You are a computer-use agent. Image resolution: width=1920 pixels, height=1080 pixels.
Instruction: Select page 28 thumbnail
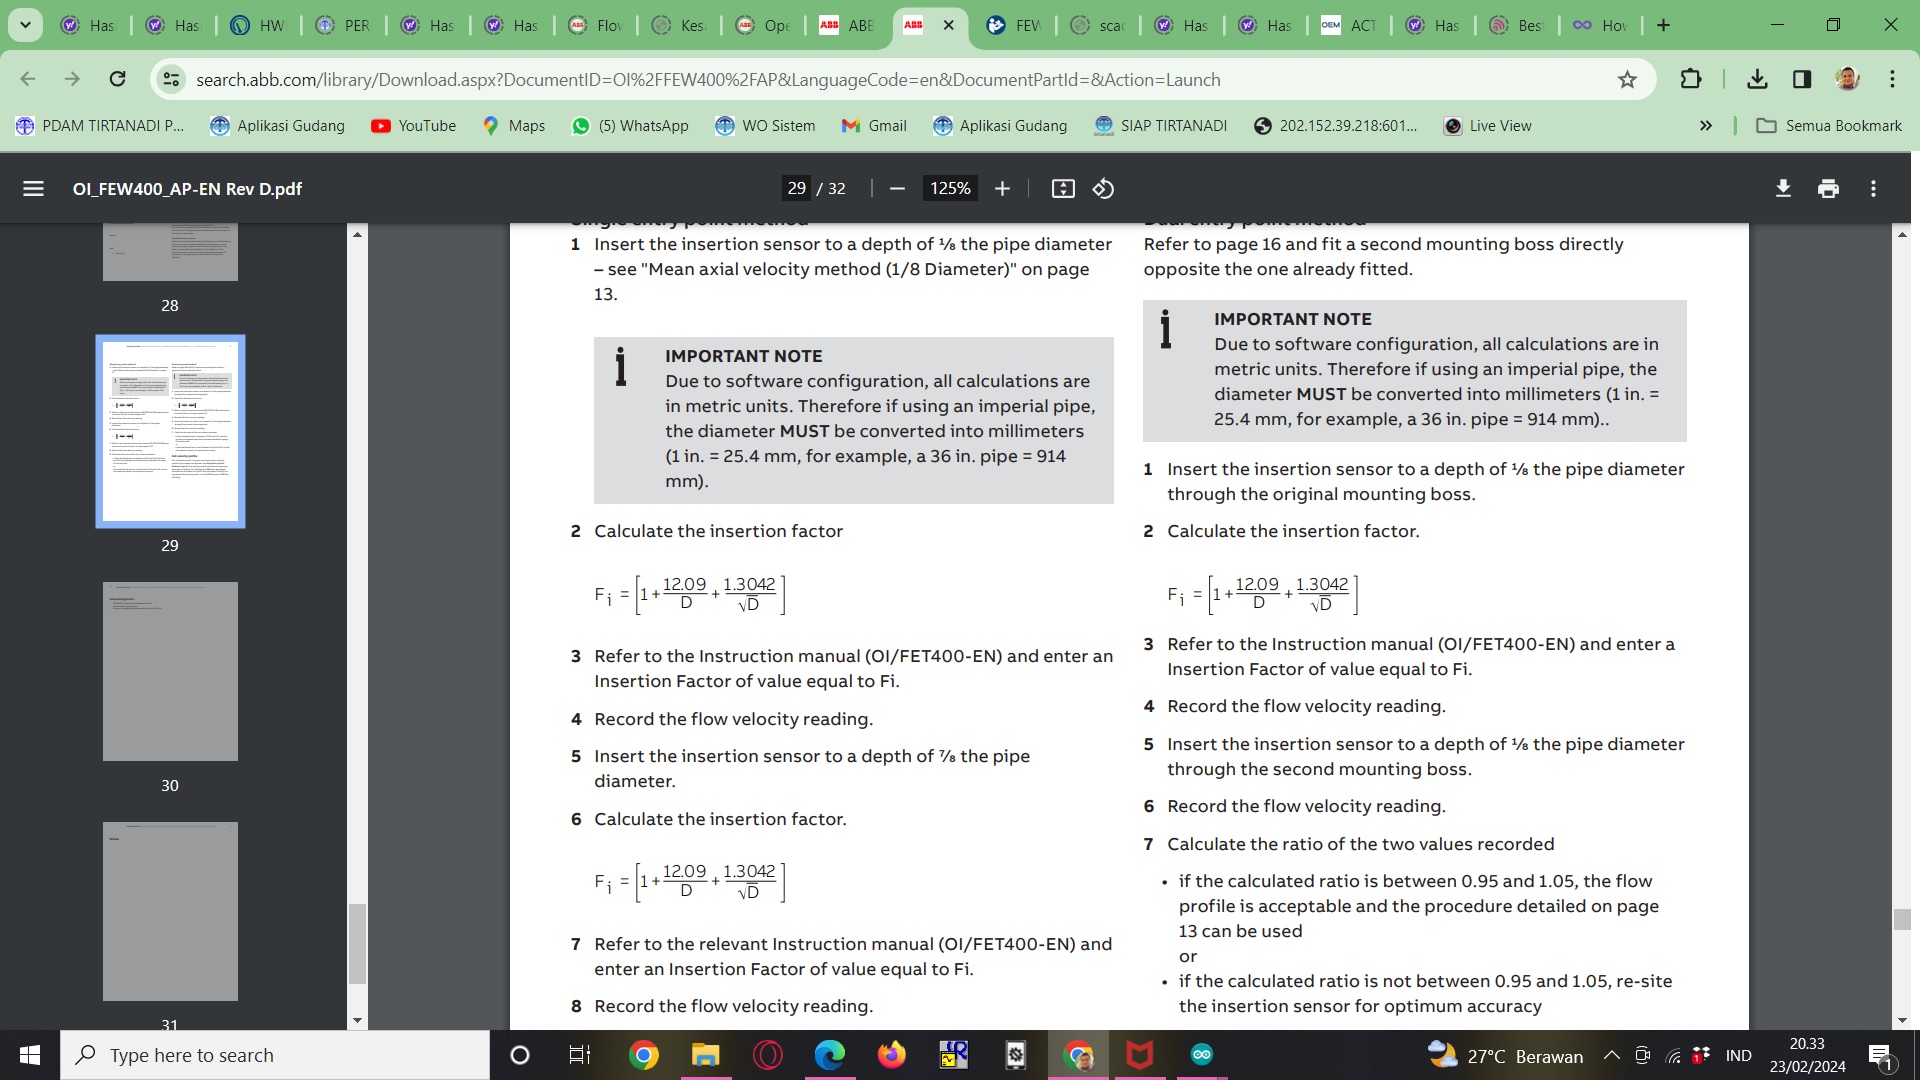pyautogui.click(x=170, y=253)
